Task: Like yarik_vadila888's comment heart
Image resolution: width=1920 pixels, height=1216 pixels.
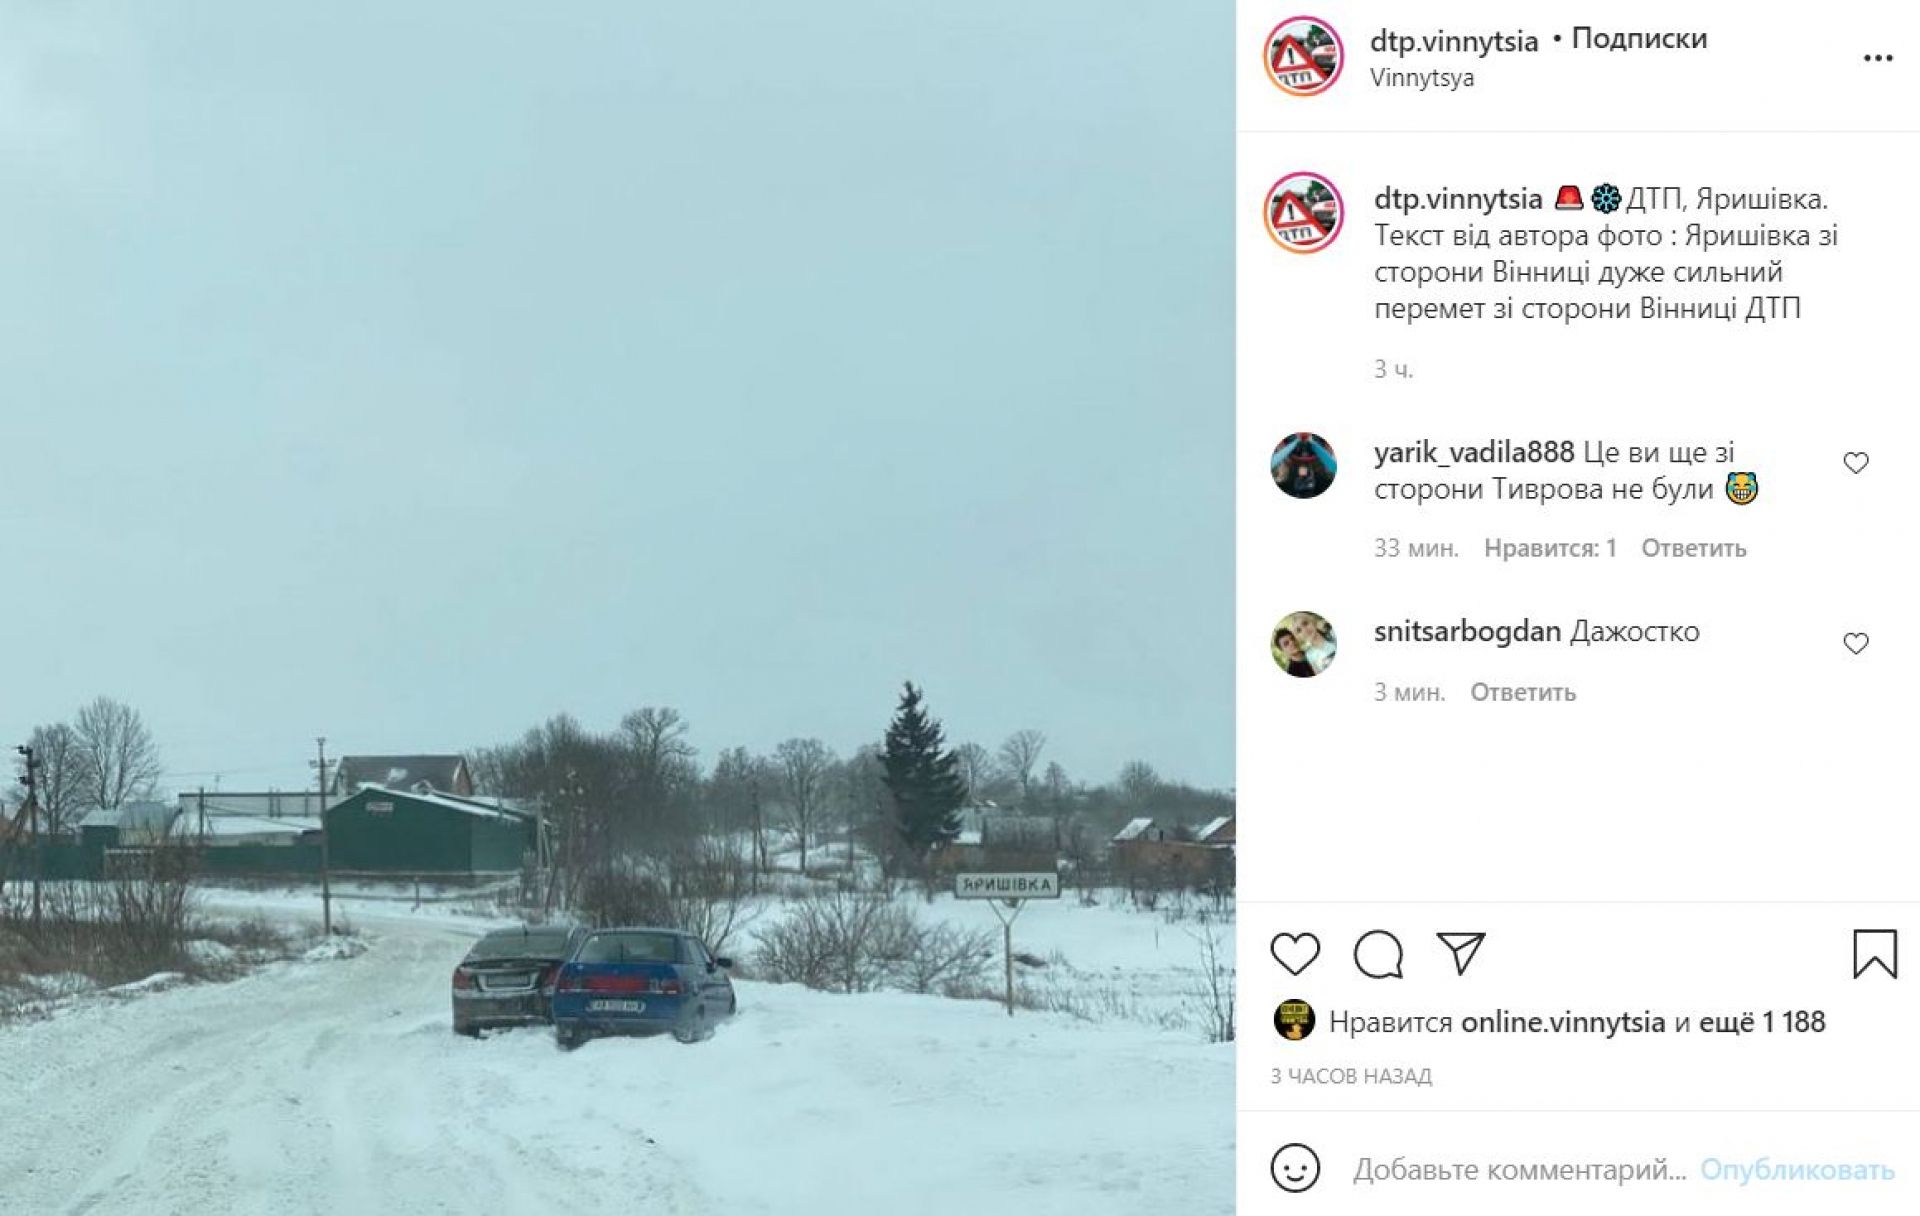Action: pos(1856,463)
